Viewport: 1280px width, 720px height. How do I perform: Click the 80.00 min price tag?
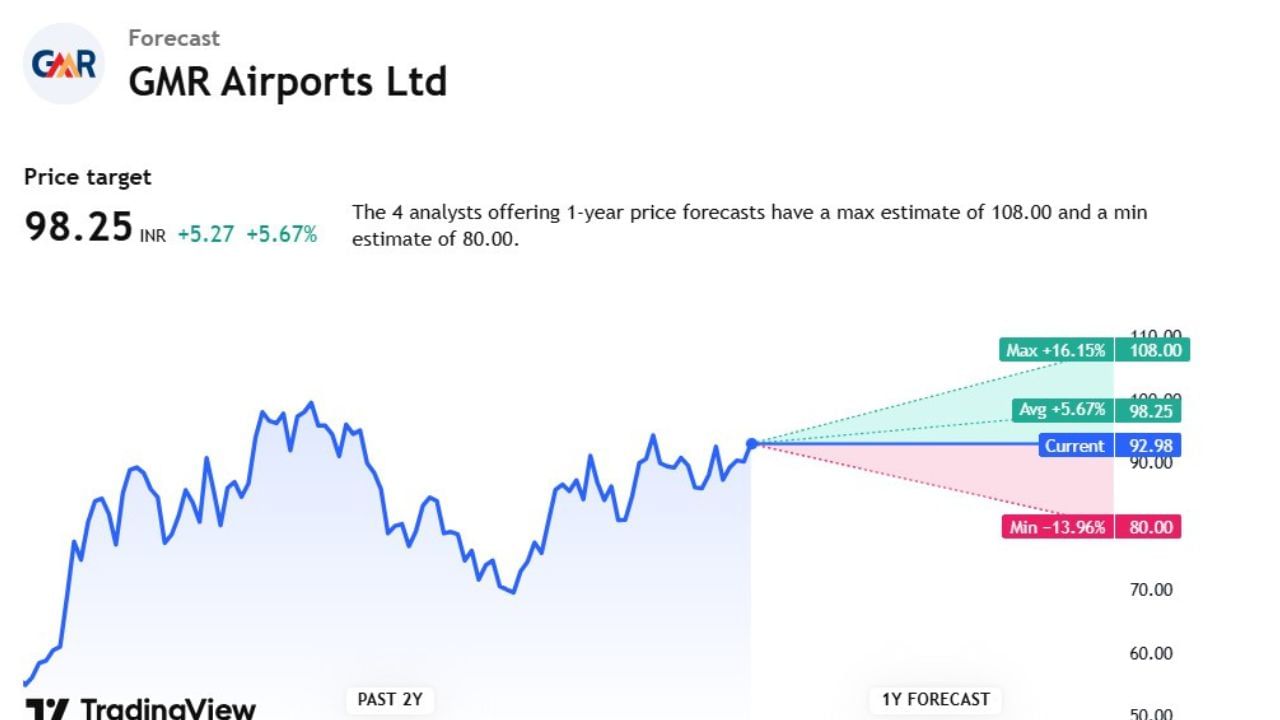pyautogui.click(x=1150, y=527)
